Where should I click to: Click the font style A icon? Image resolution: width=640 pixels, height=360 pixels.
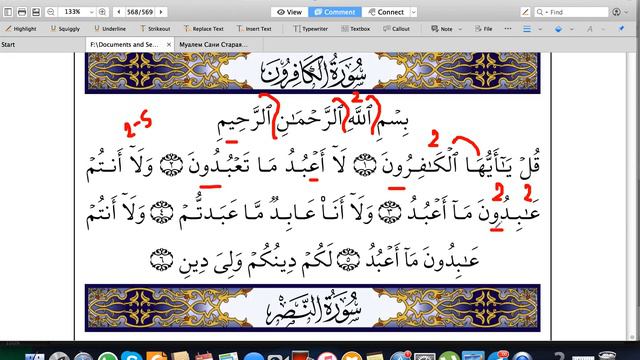pos(589,29)
